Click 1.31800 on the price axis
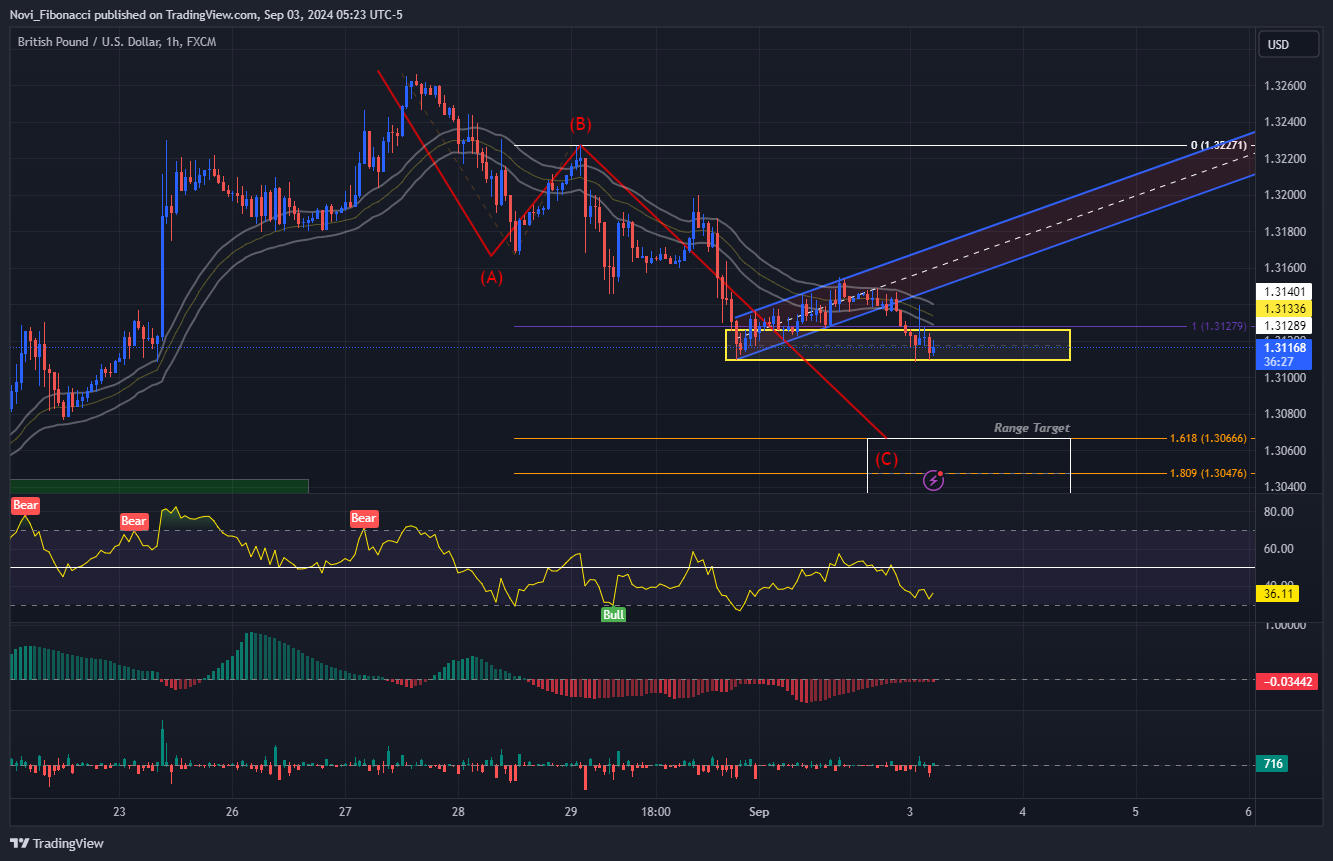This screenshot has height=861, width=1333. tap(1286, 232)
